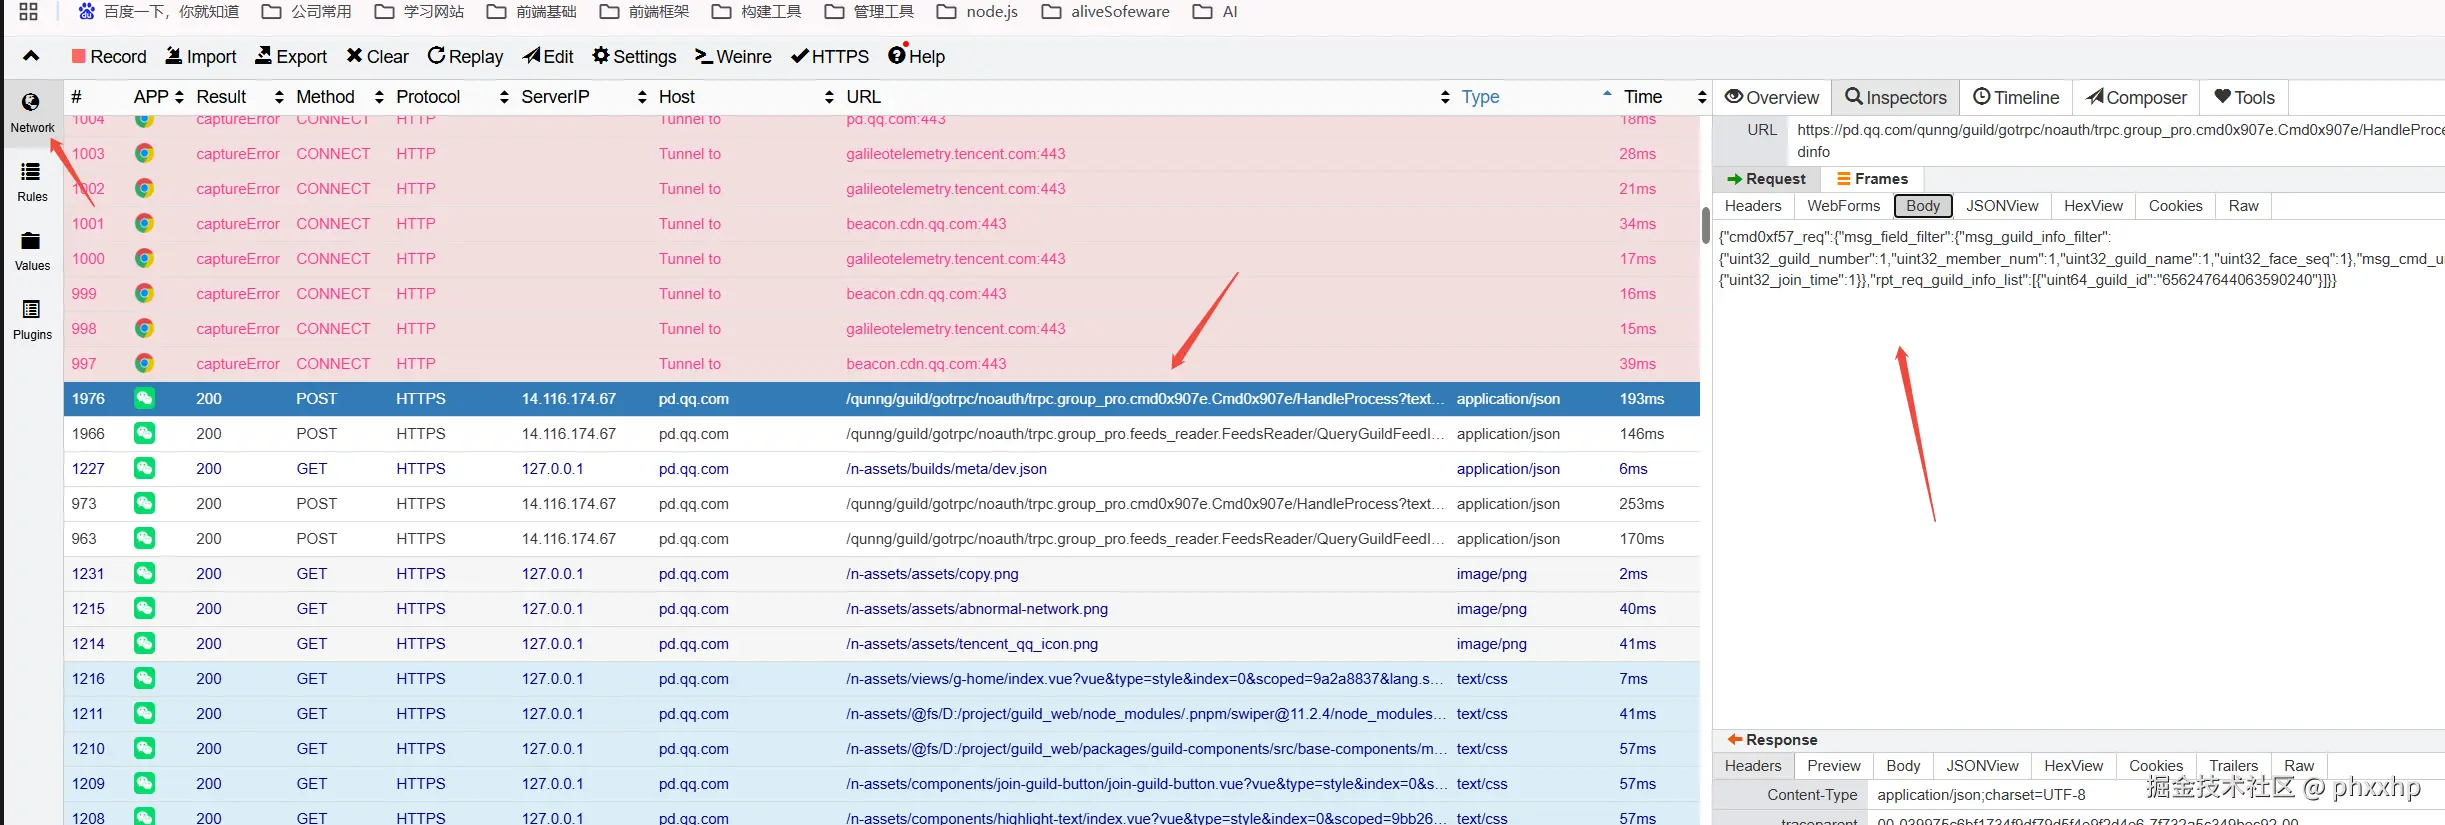Switch to the Composer tab
The height and width of the screenshot is (825, 2445).
(x=2136, y=98)
